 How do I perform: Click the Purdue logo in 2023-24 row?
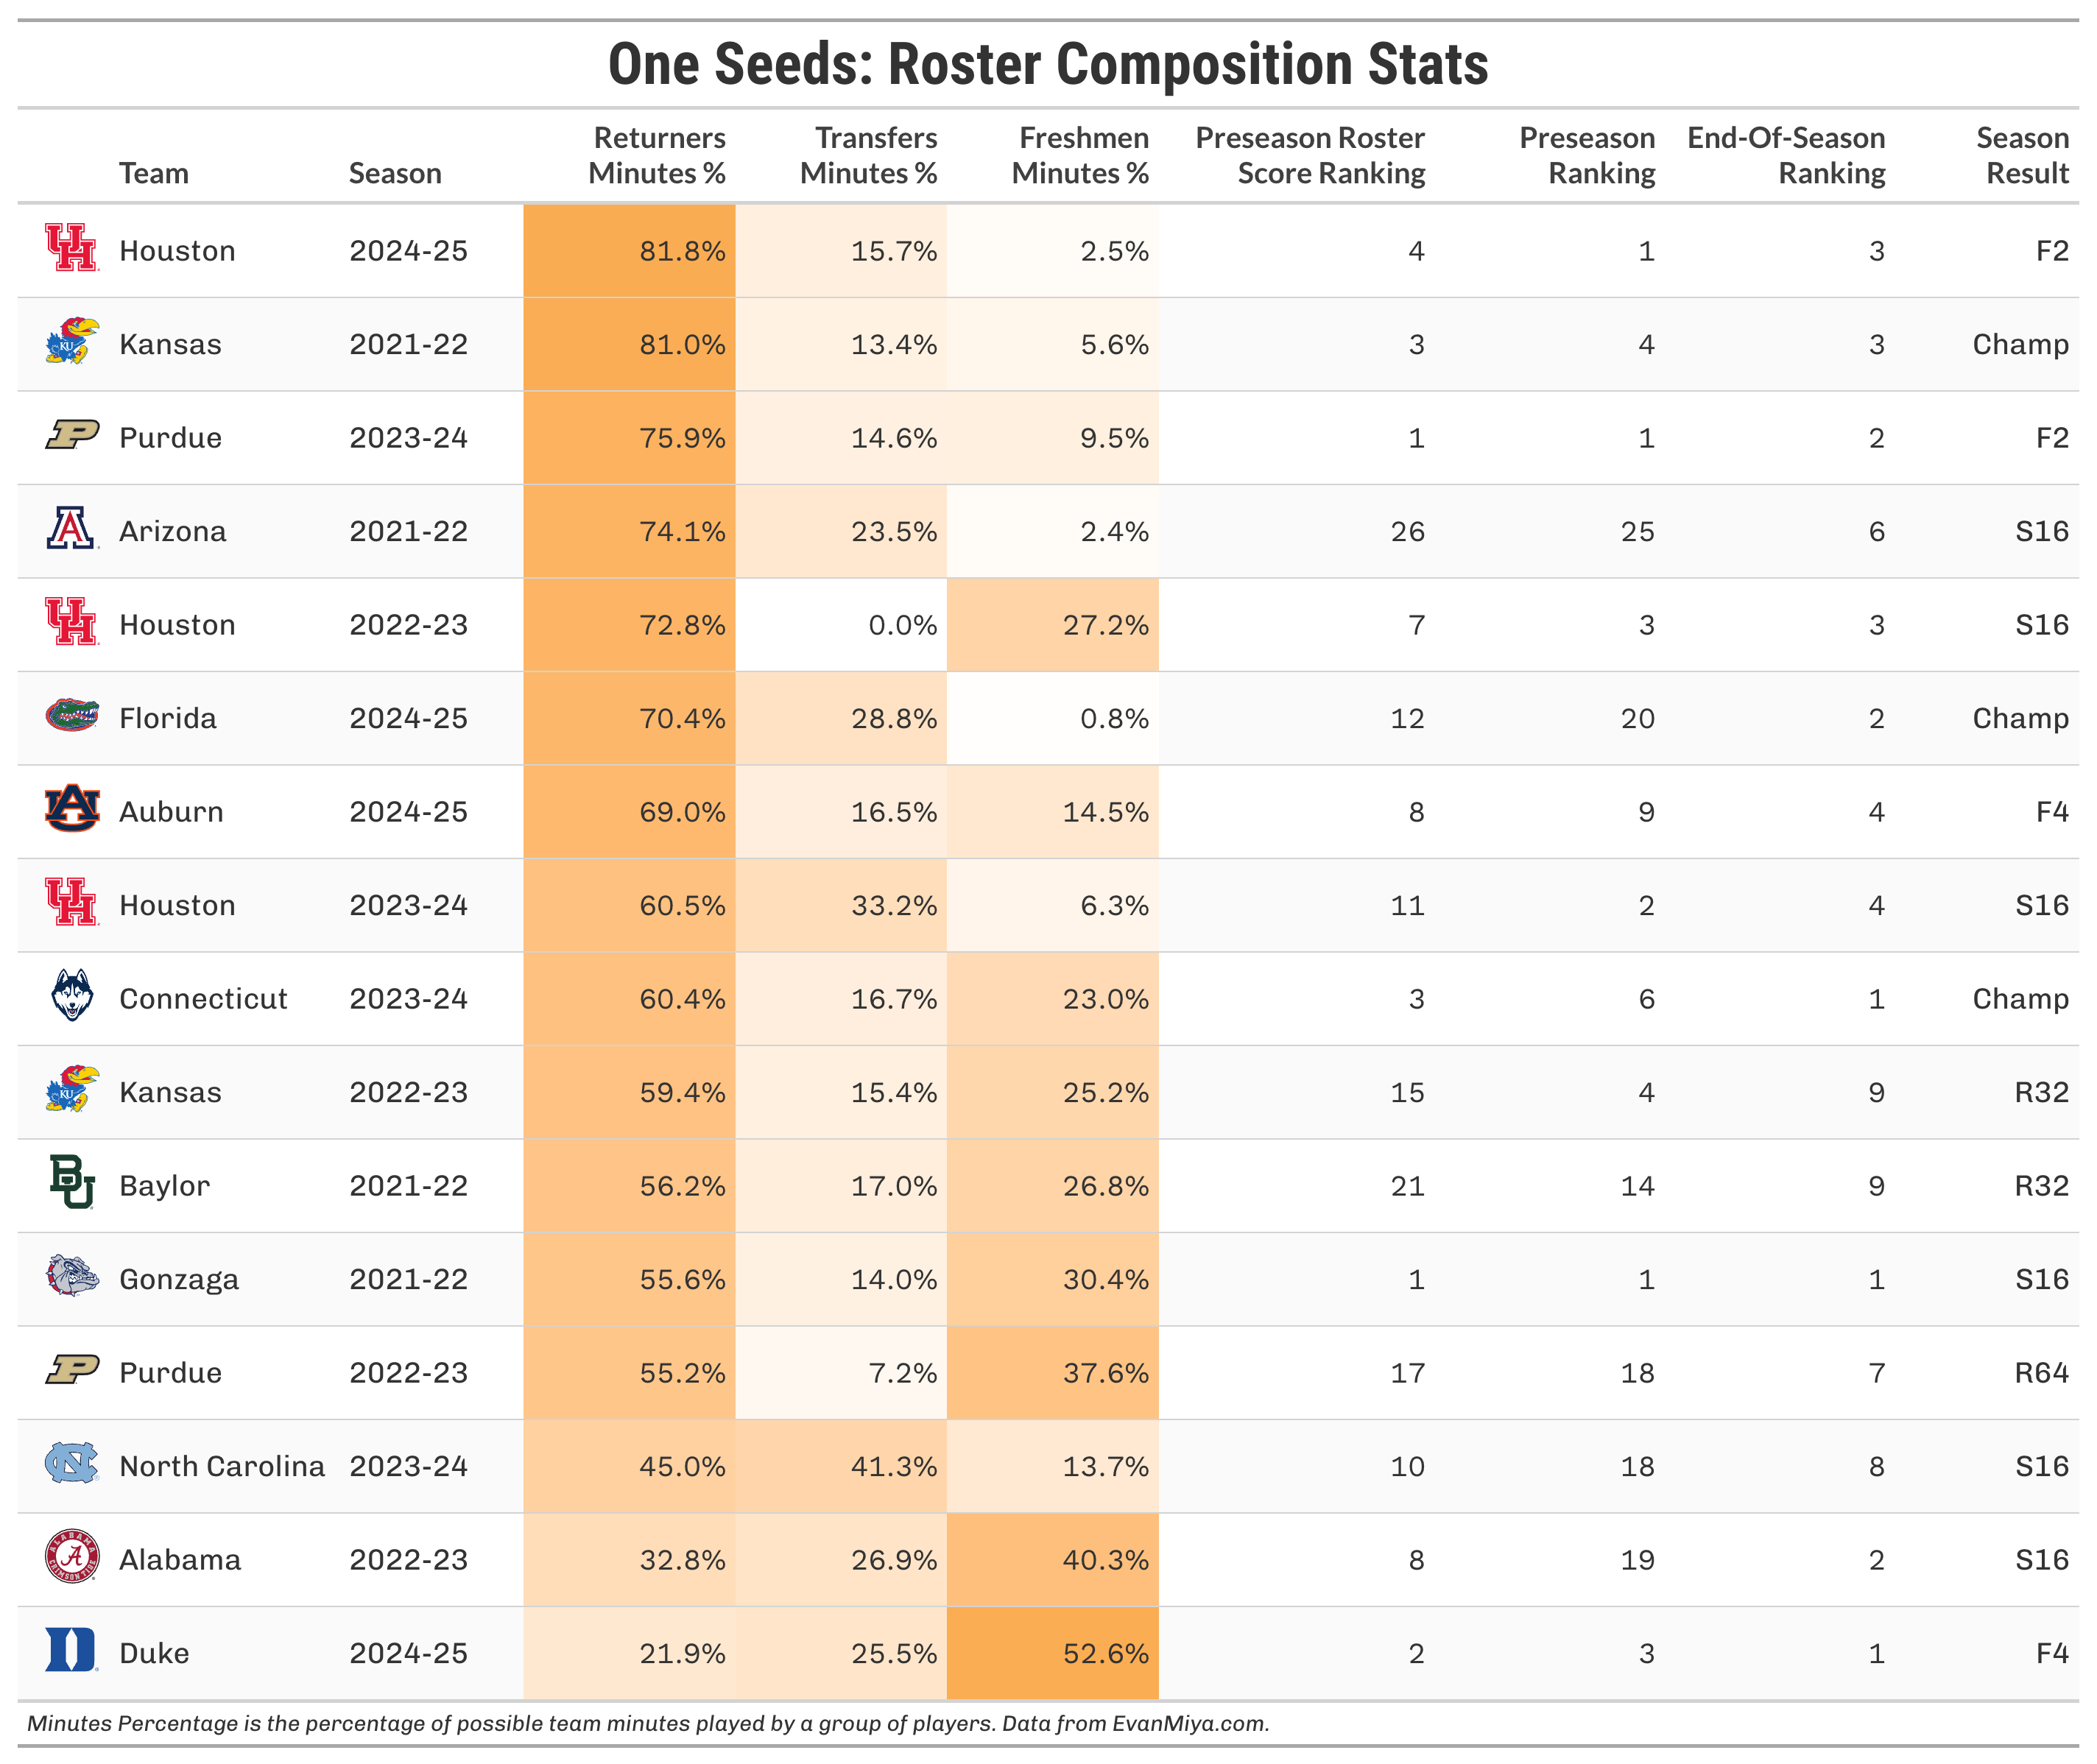72,436
